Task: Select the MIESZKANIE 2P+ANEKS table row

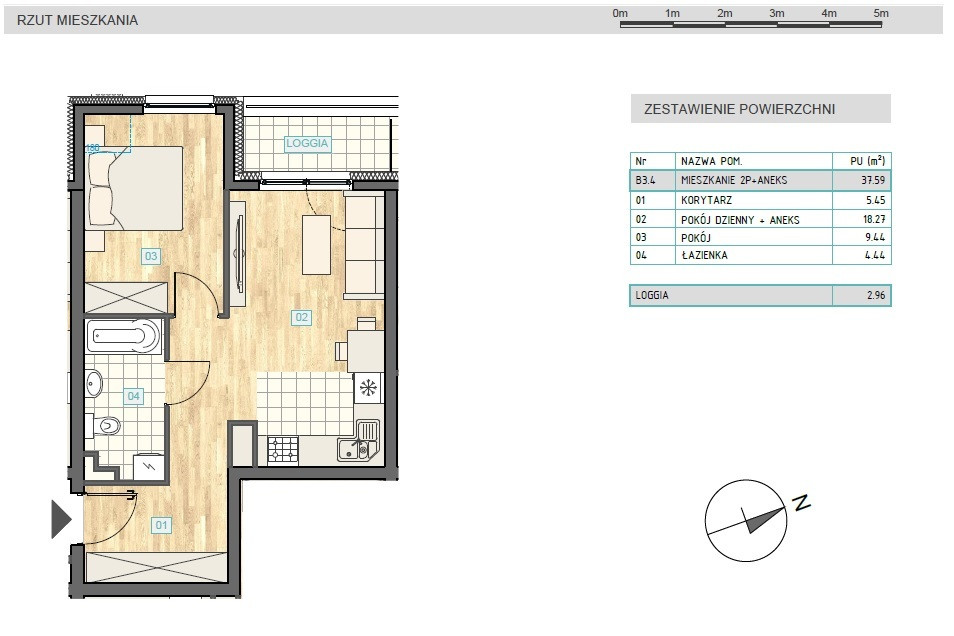Action: (761, 180)
